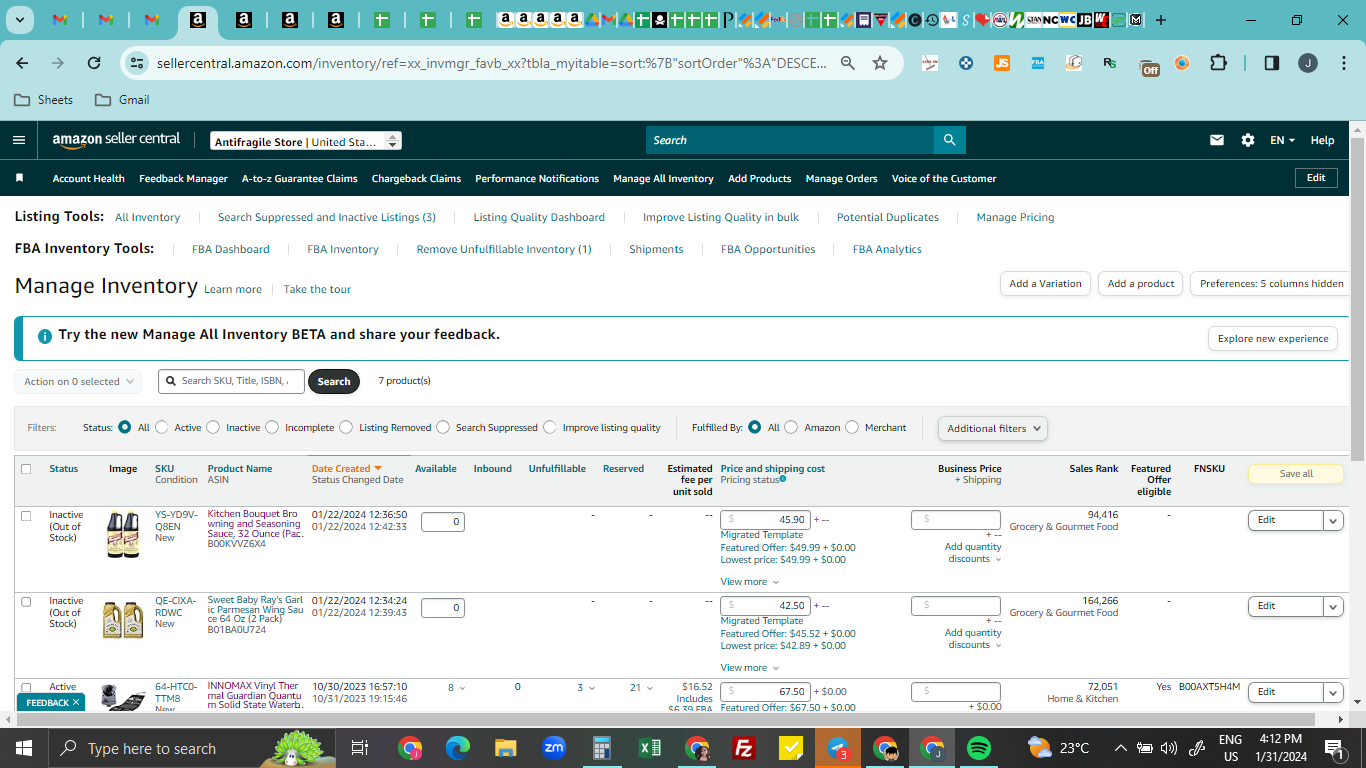Image resolution: width=1366 pixels, height=768 pixels.
Task: Select the Inactive status radio button
Action: [213, 427]
